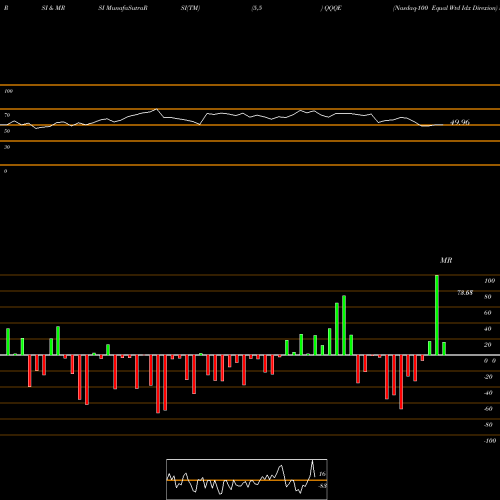Open the mini oscillator chart thumbnail
500x500 pixels.
247,479
